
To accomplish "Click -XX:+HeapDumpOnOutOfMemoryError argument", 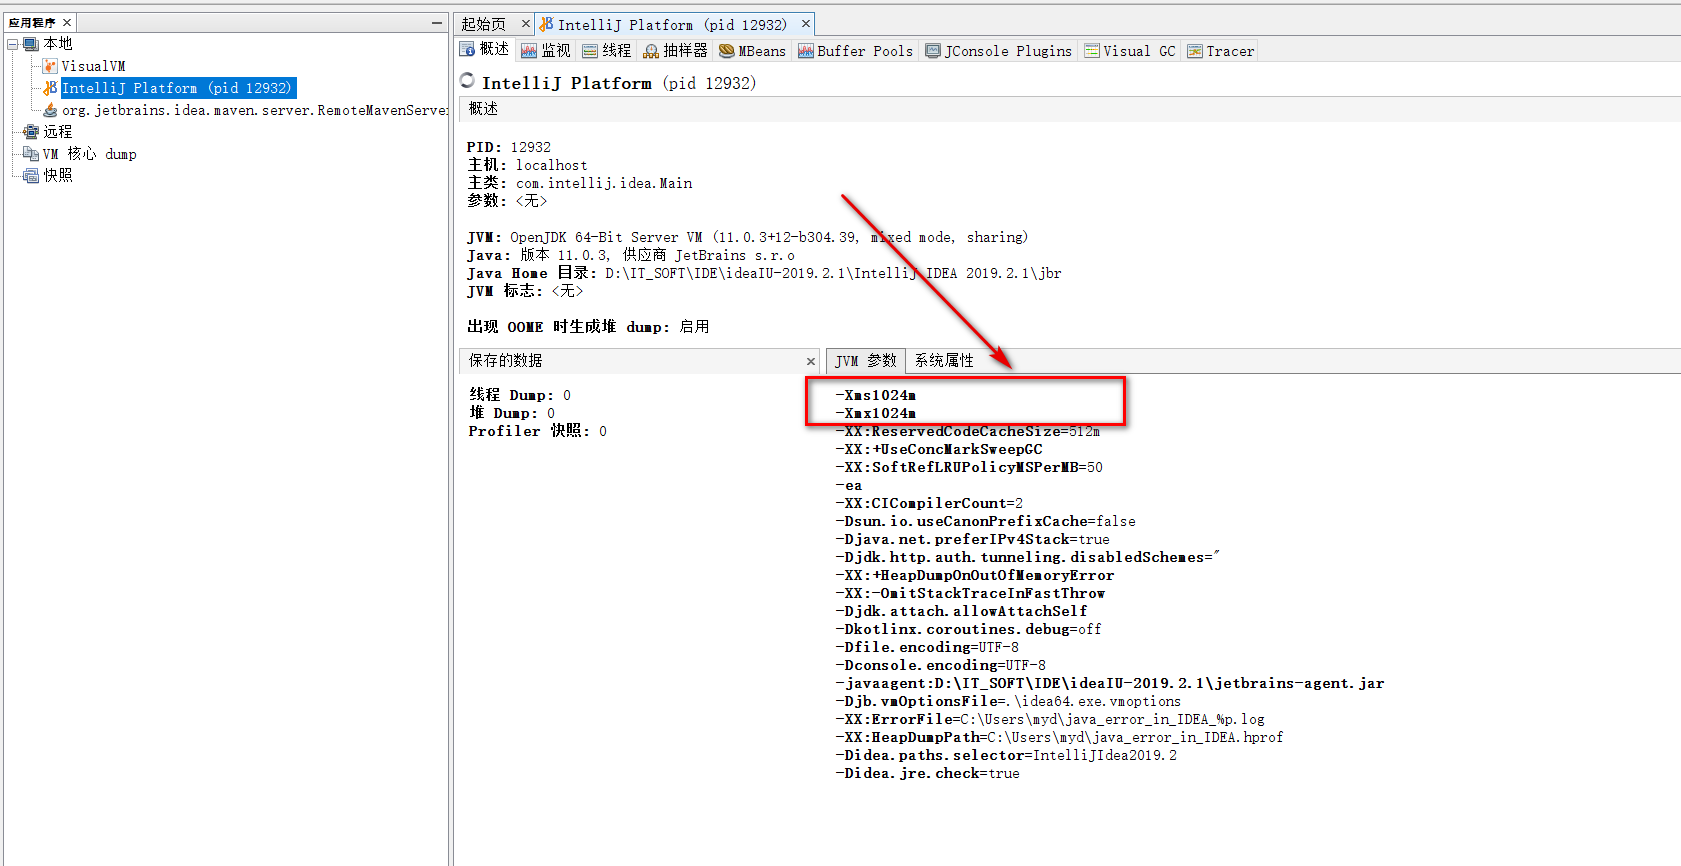I will 975,575.
